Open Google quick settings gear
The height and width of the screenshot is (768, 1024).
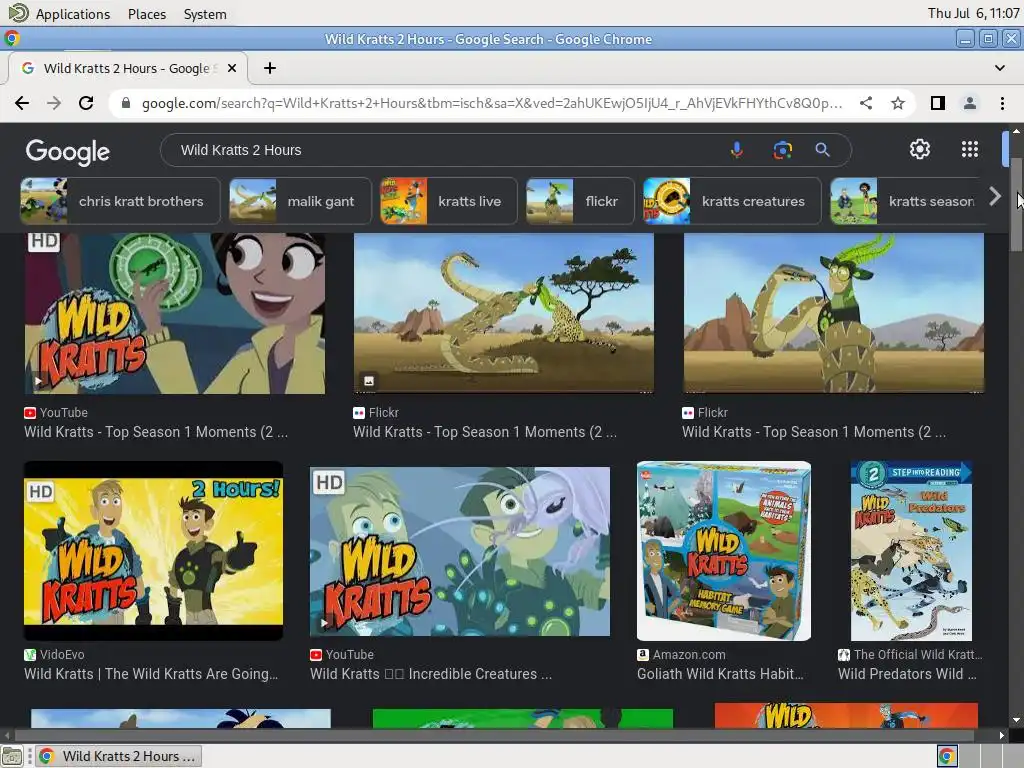tap(920, 150)
